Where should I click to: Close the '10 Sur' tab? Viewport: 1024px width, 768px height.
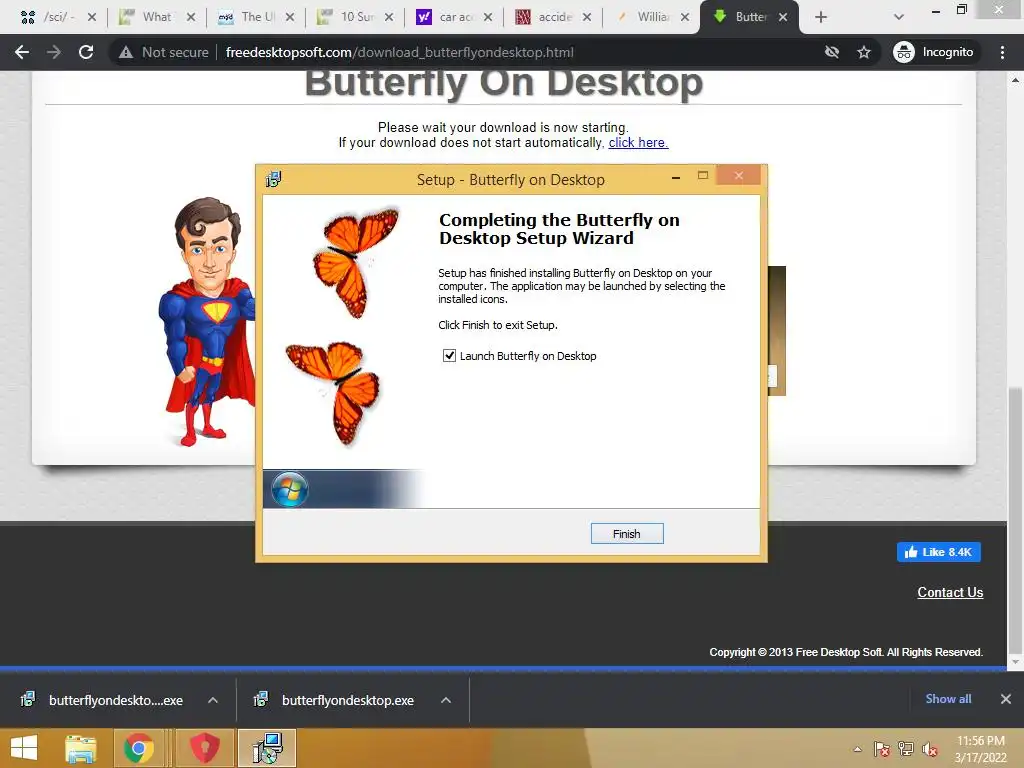389,17
